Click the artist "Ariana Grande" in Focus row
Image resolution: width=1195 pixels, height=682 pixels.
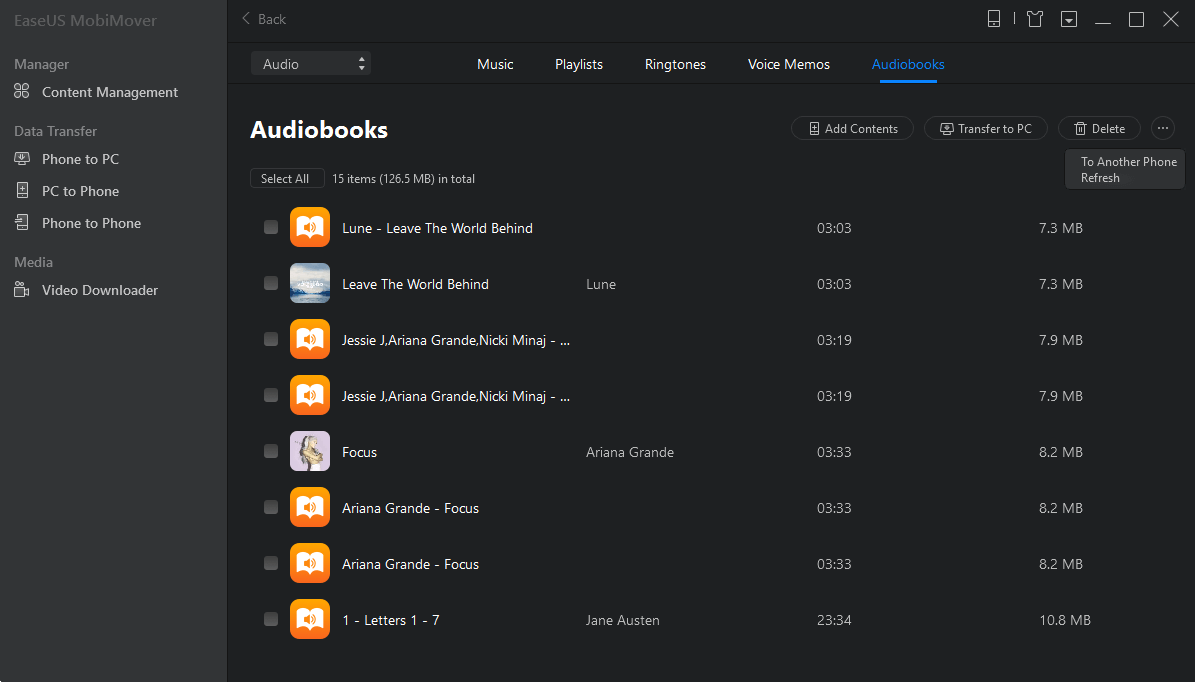630,453
